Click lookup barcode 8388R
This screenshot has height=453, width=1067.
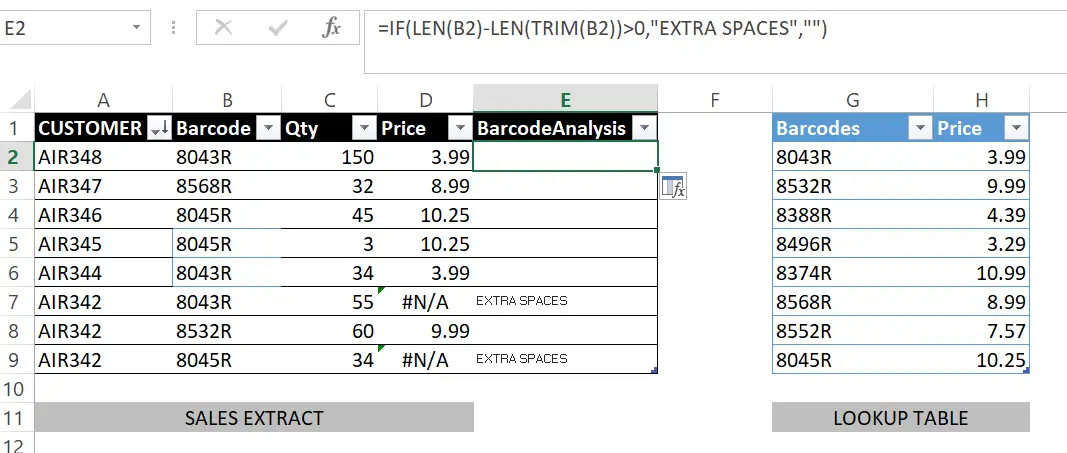point(853,215)
